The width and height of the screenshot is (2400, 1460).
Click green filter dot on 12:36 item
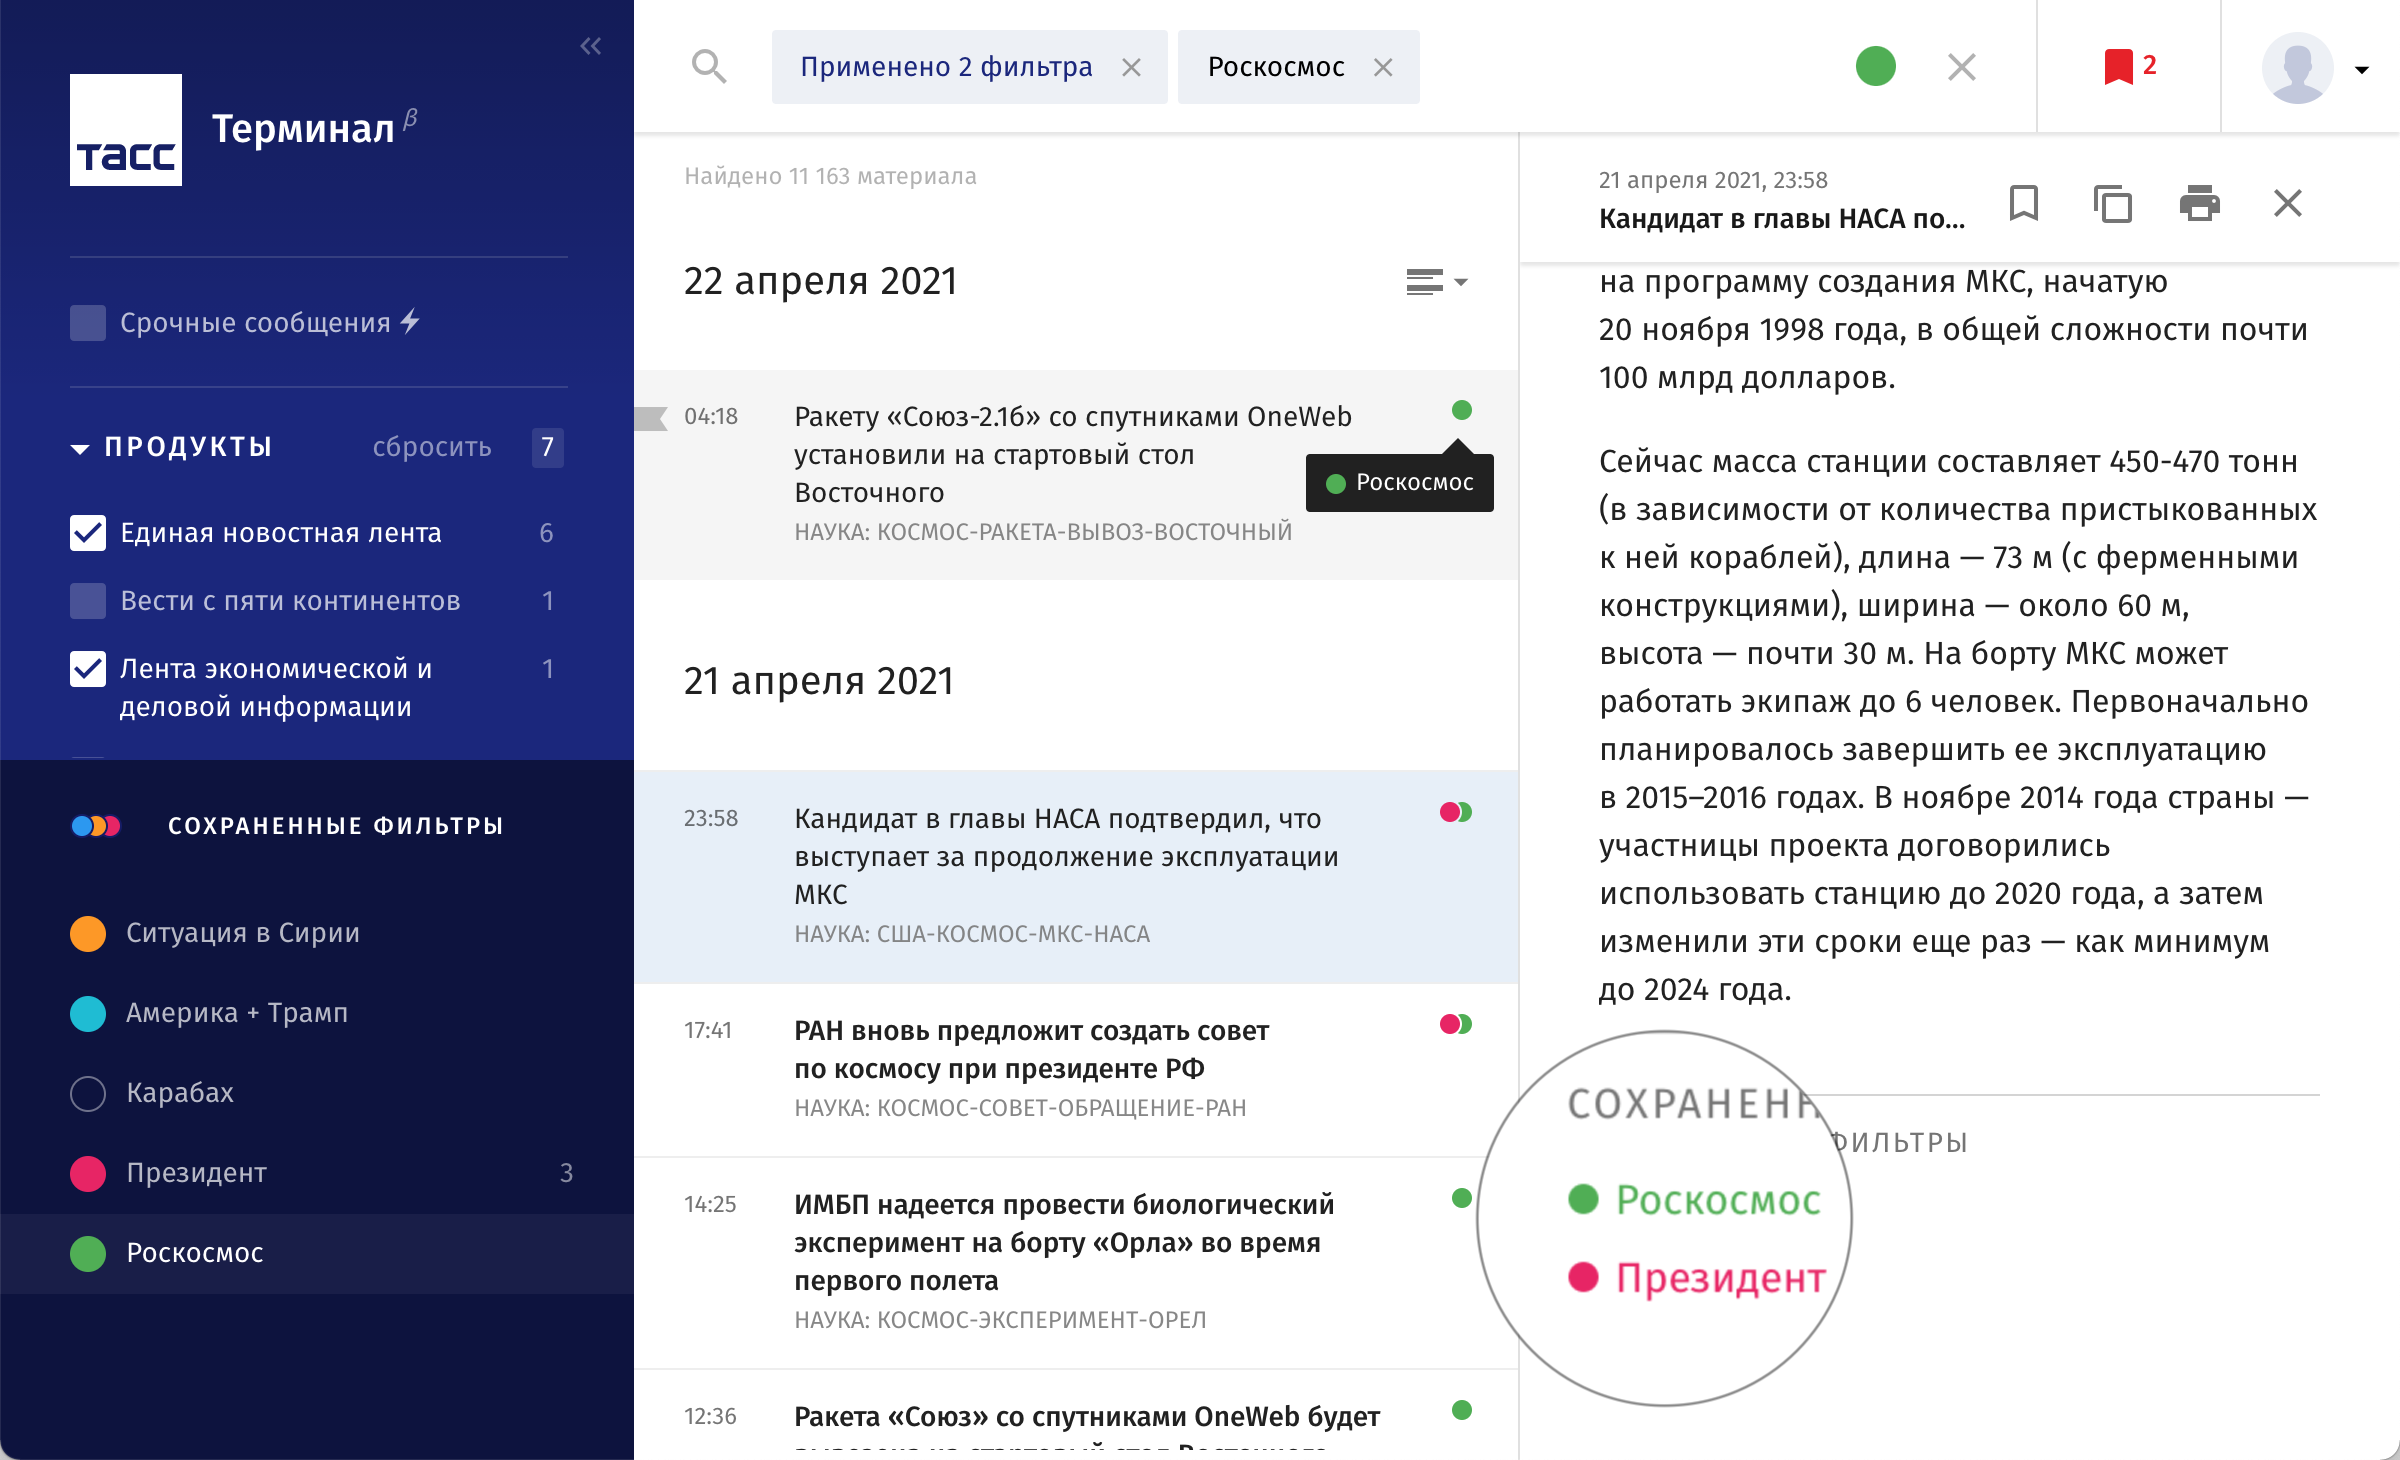point(1462,1410)
